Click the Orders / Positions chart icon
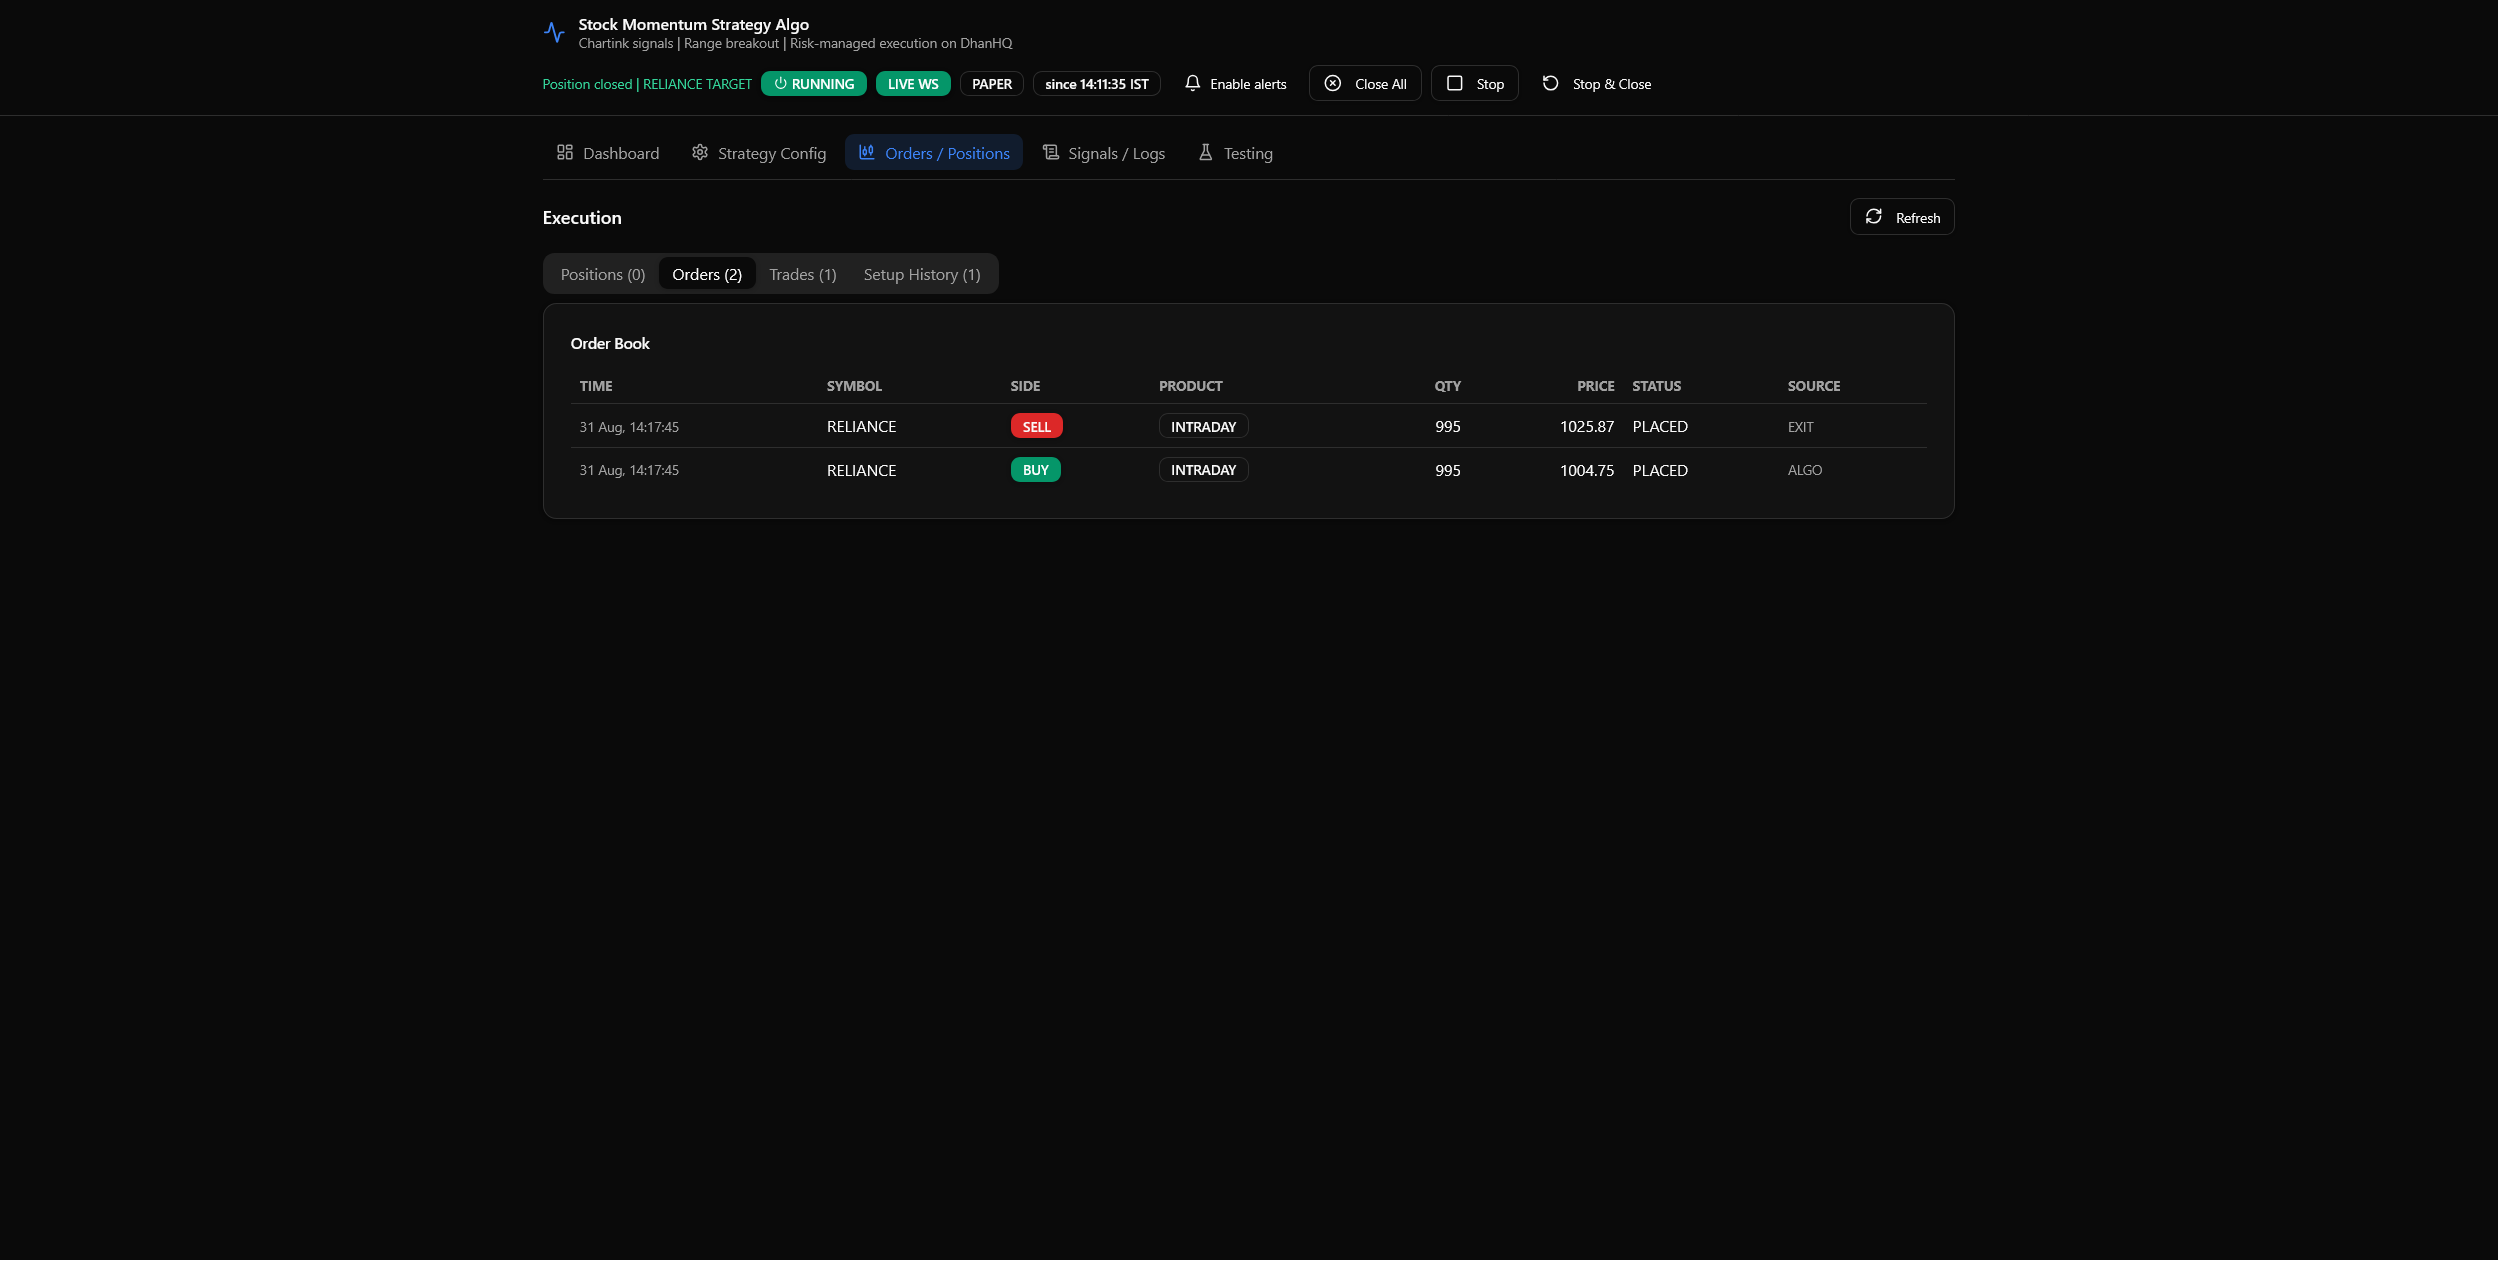 pos(866,152)
